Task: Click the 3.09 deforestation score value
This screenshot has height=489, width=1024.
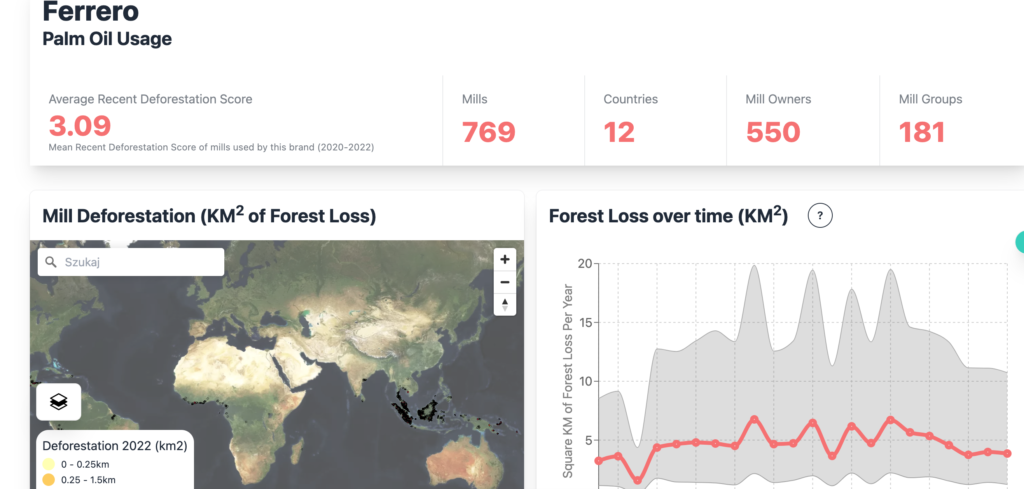Action: pyautogui.click(x=80, y=126)
